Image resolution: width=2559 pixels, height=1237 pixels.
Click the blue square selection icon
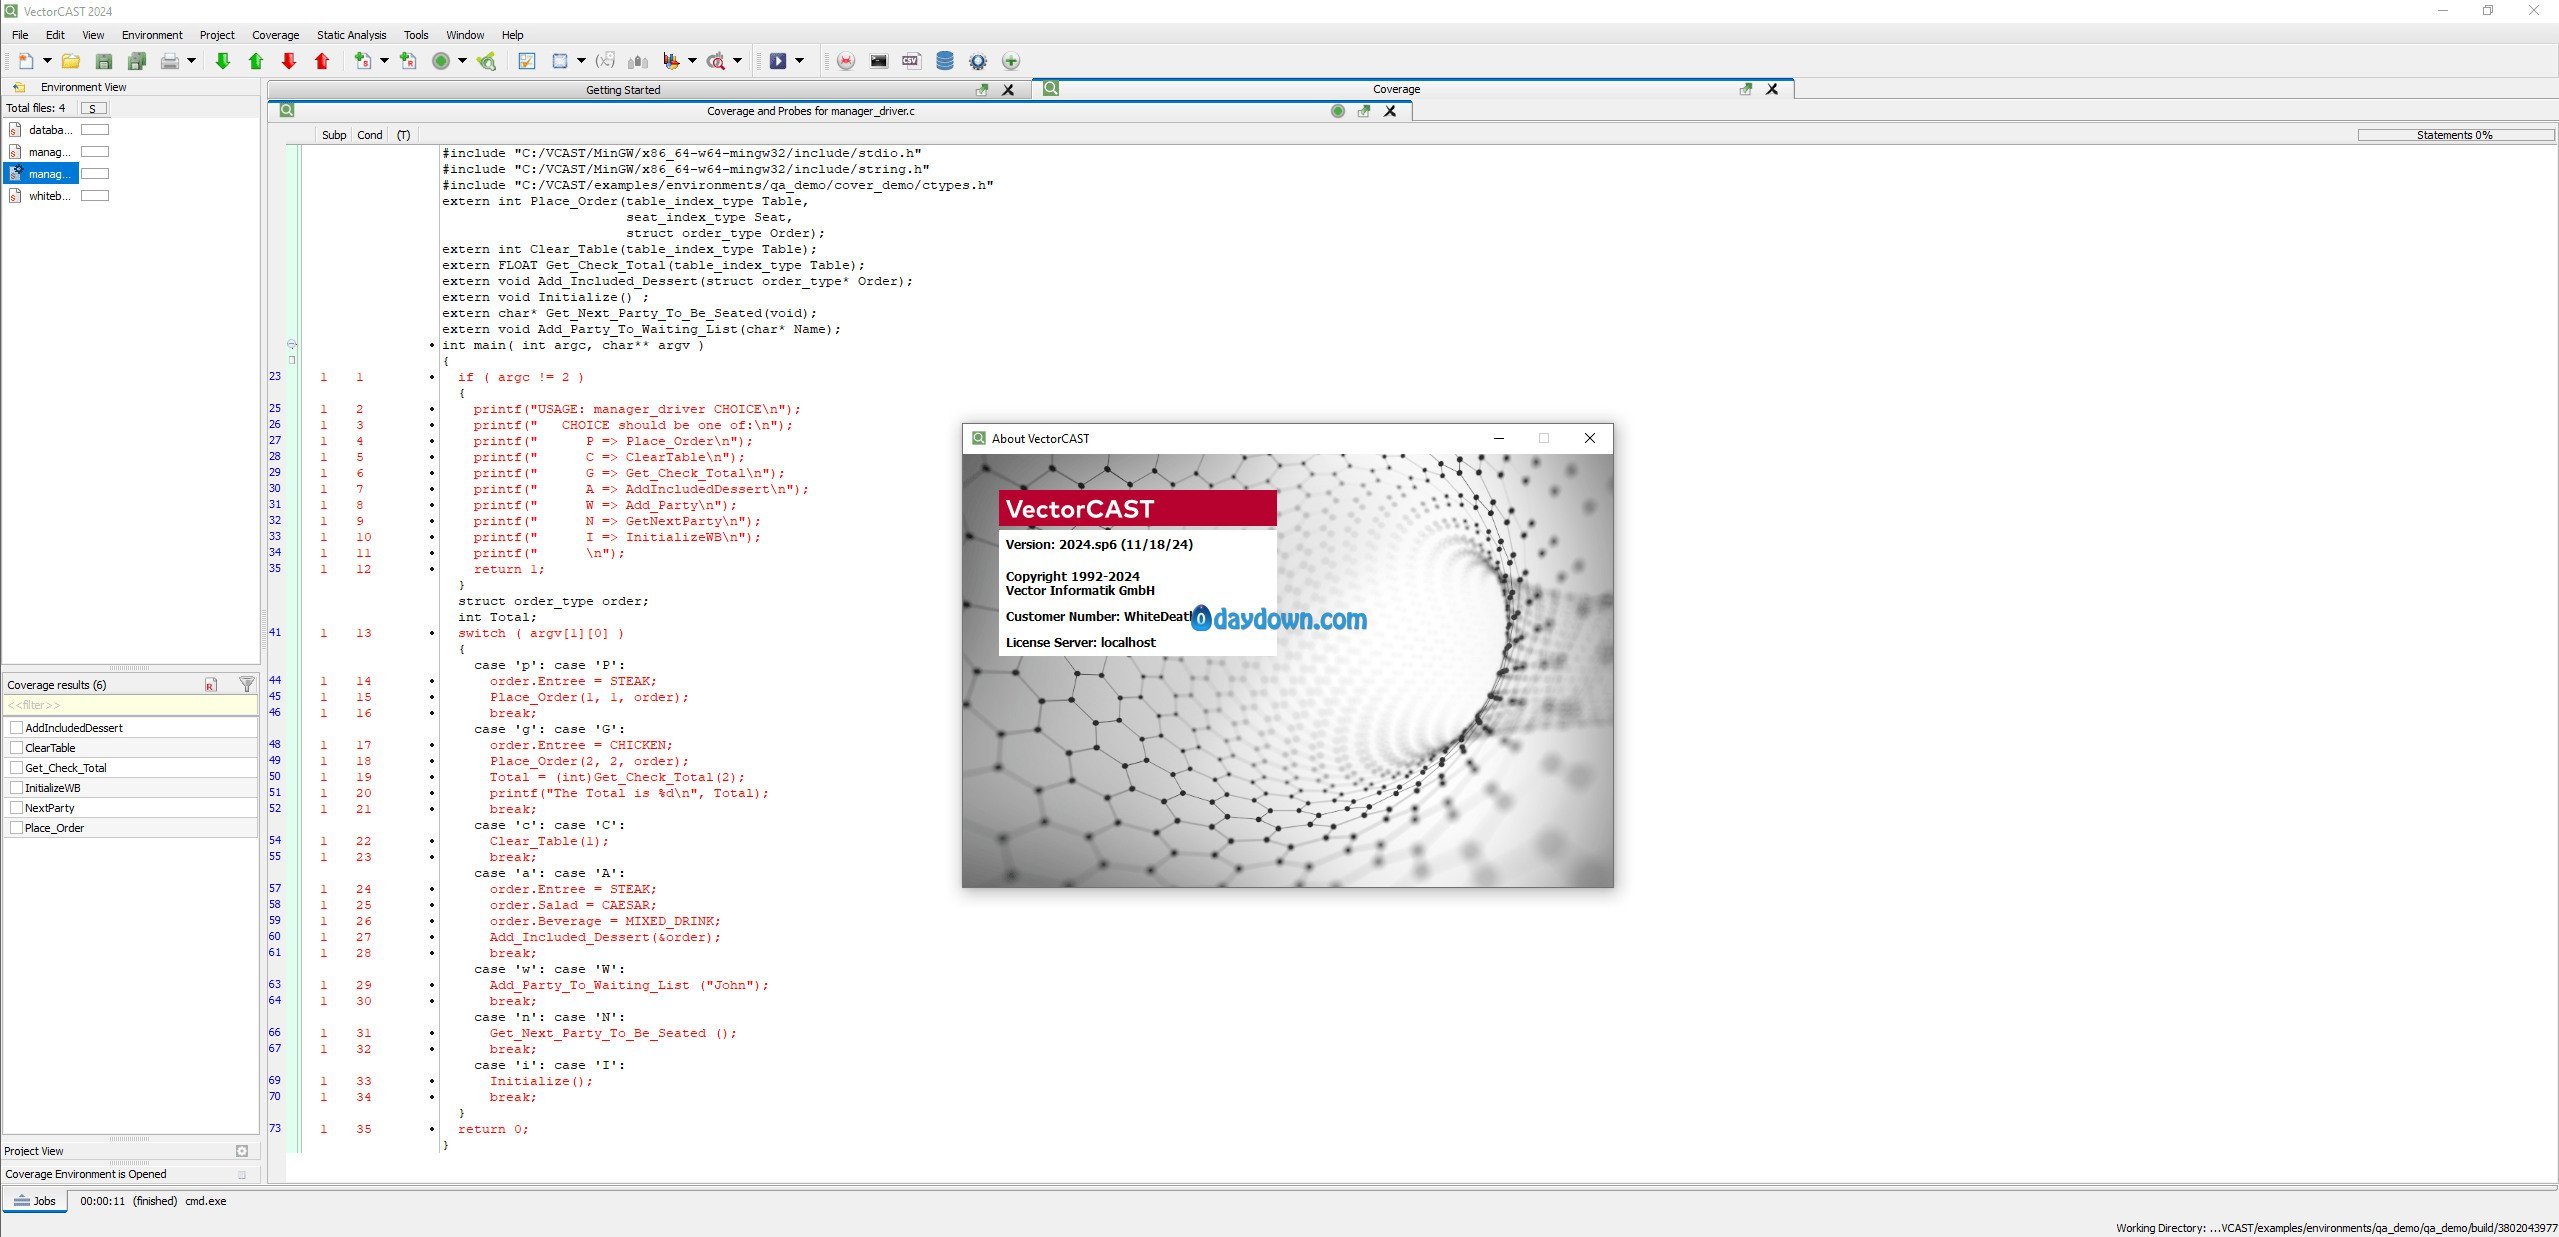coord(560,61)
